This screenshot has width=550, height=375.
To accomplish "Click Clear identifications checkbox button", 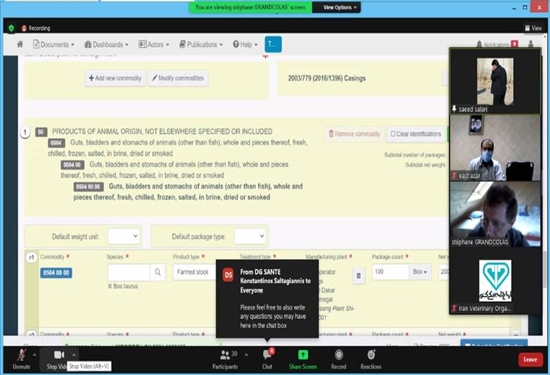I will (416, 134).
